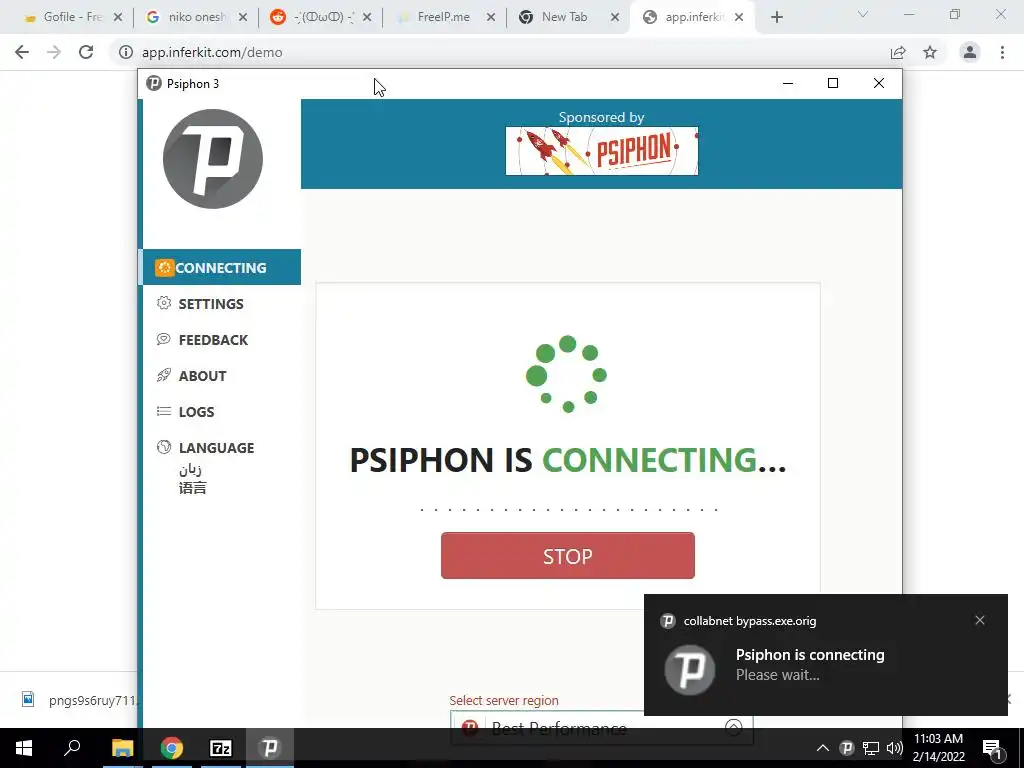Click the volume speaker icon in tray
This screenshot has width=1024, height=768.
895,748
